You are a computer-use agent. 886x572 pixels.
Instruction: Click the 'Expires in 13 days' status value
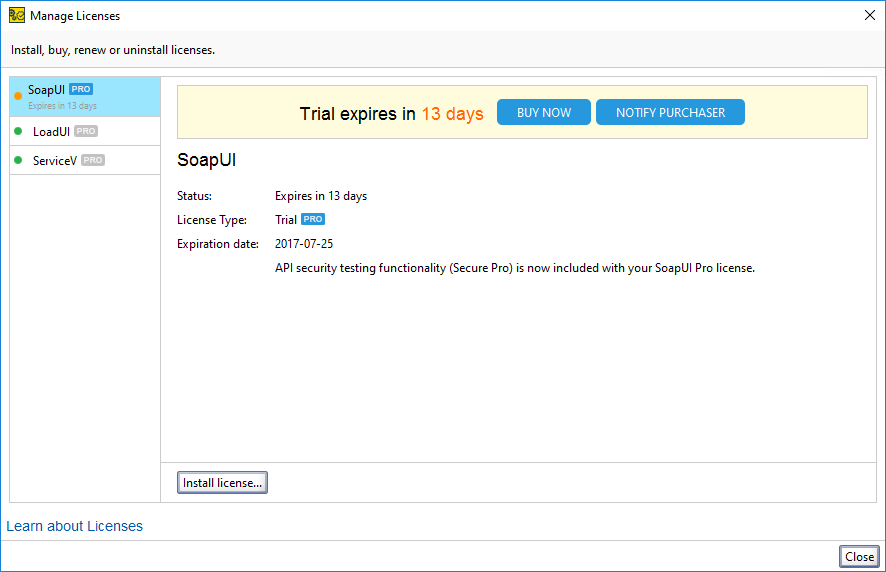pos(321,196)
